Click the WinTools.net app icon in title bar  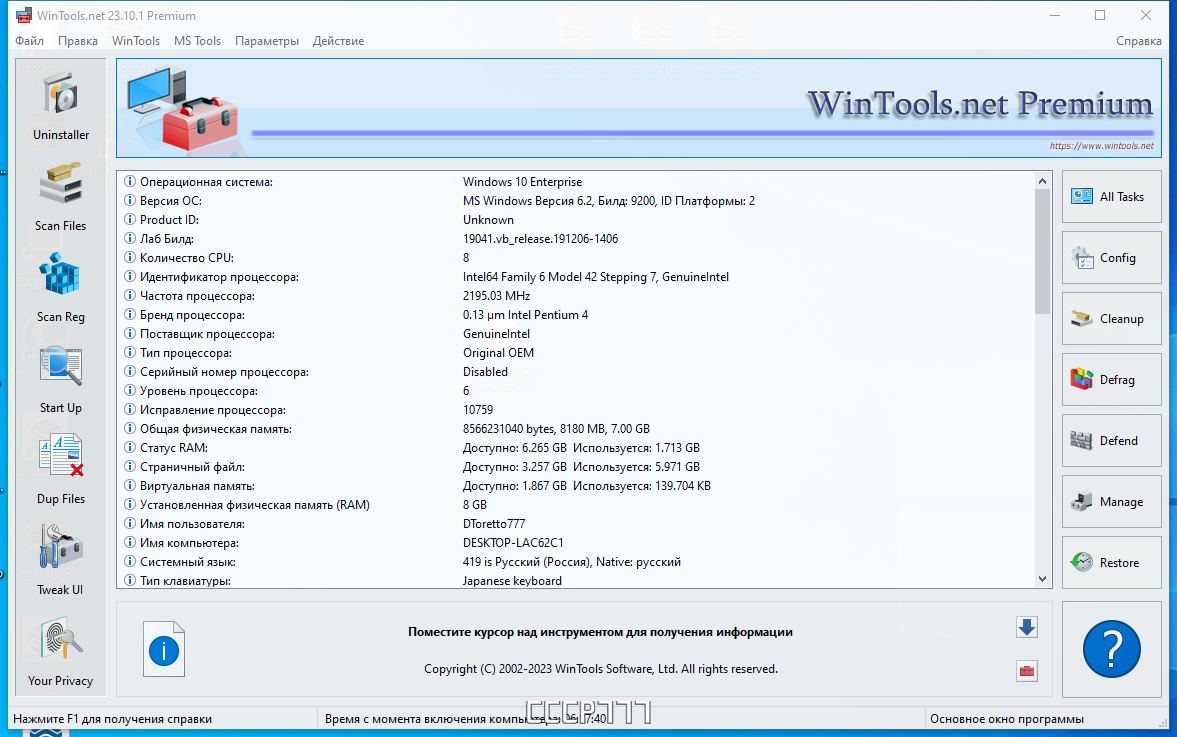24,15
